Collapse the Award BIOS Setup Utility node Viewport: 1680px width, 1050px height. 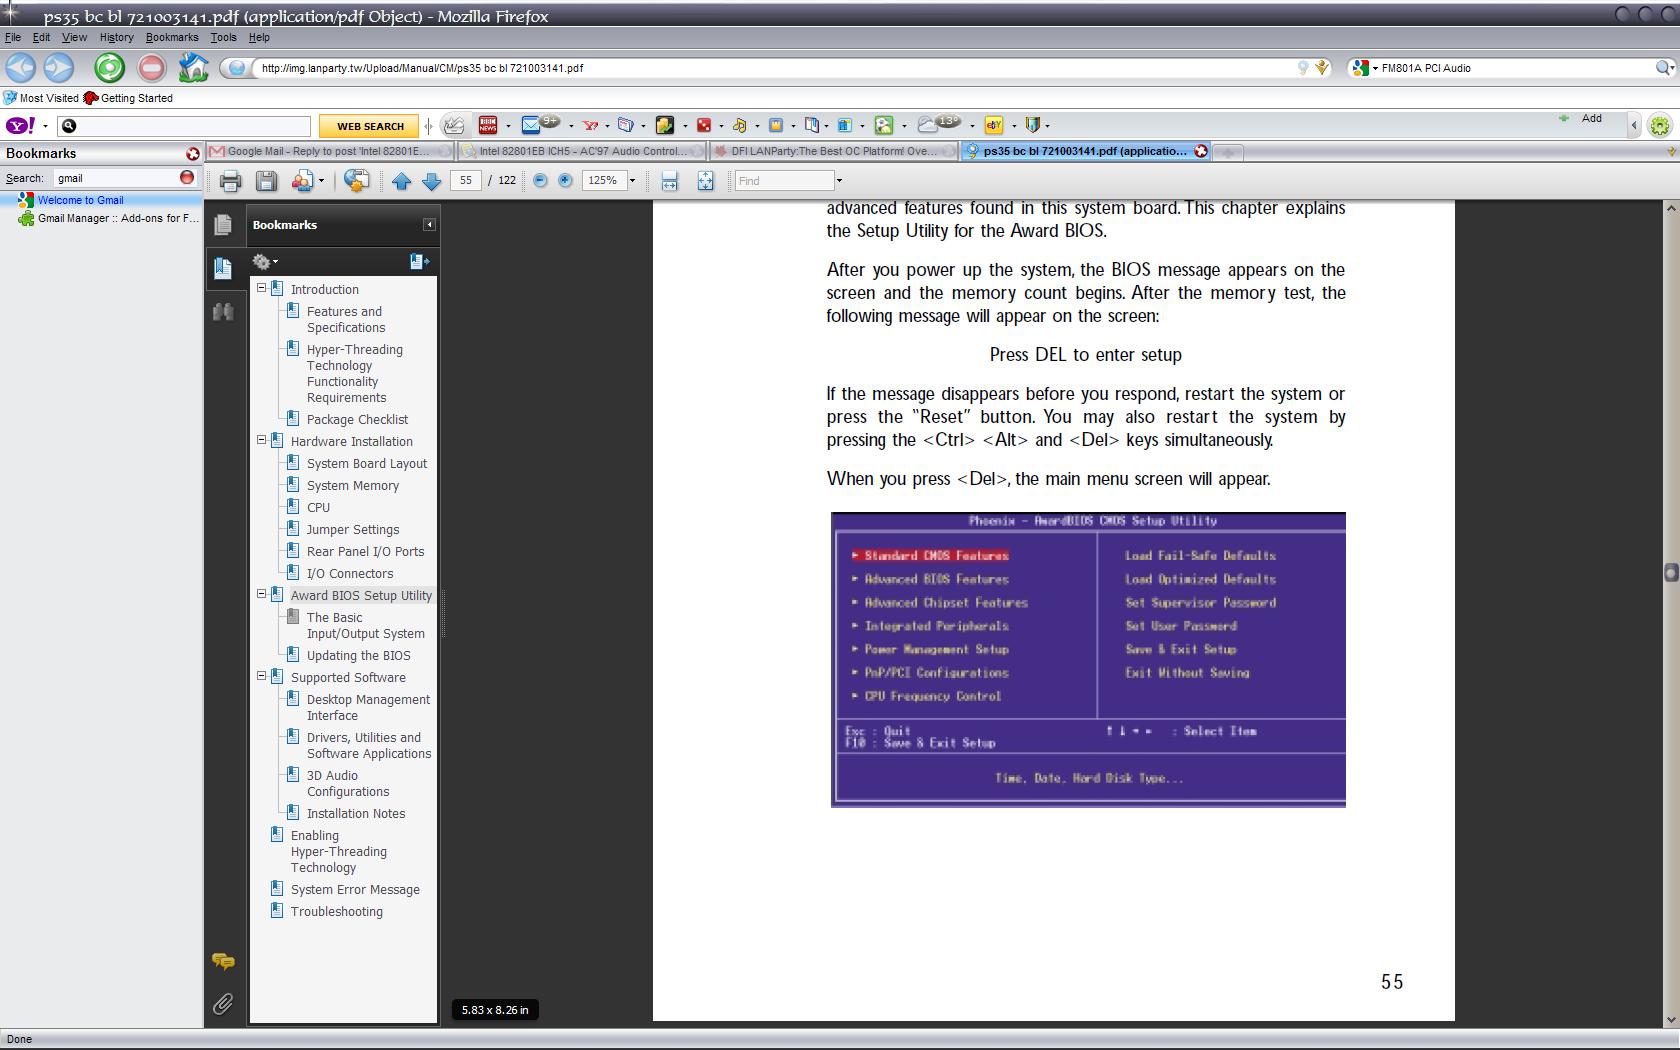[261, 594]
